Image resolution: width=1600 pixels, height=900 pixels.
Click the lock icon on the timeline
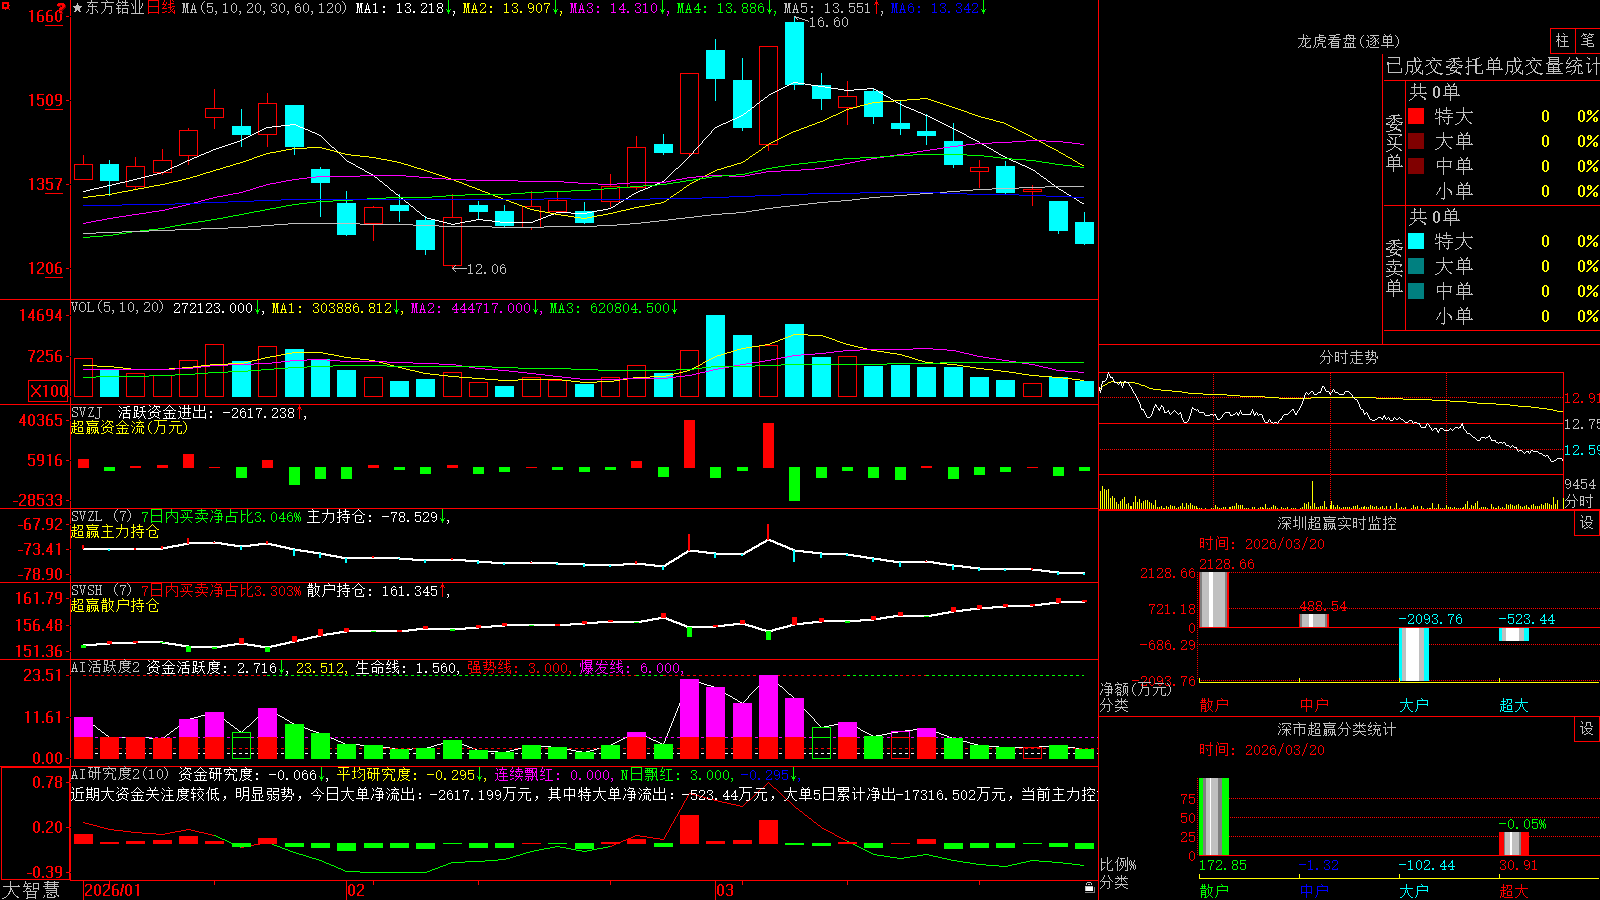[1089, 887]
